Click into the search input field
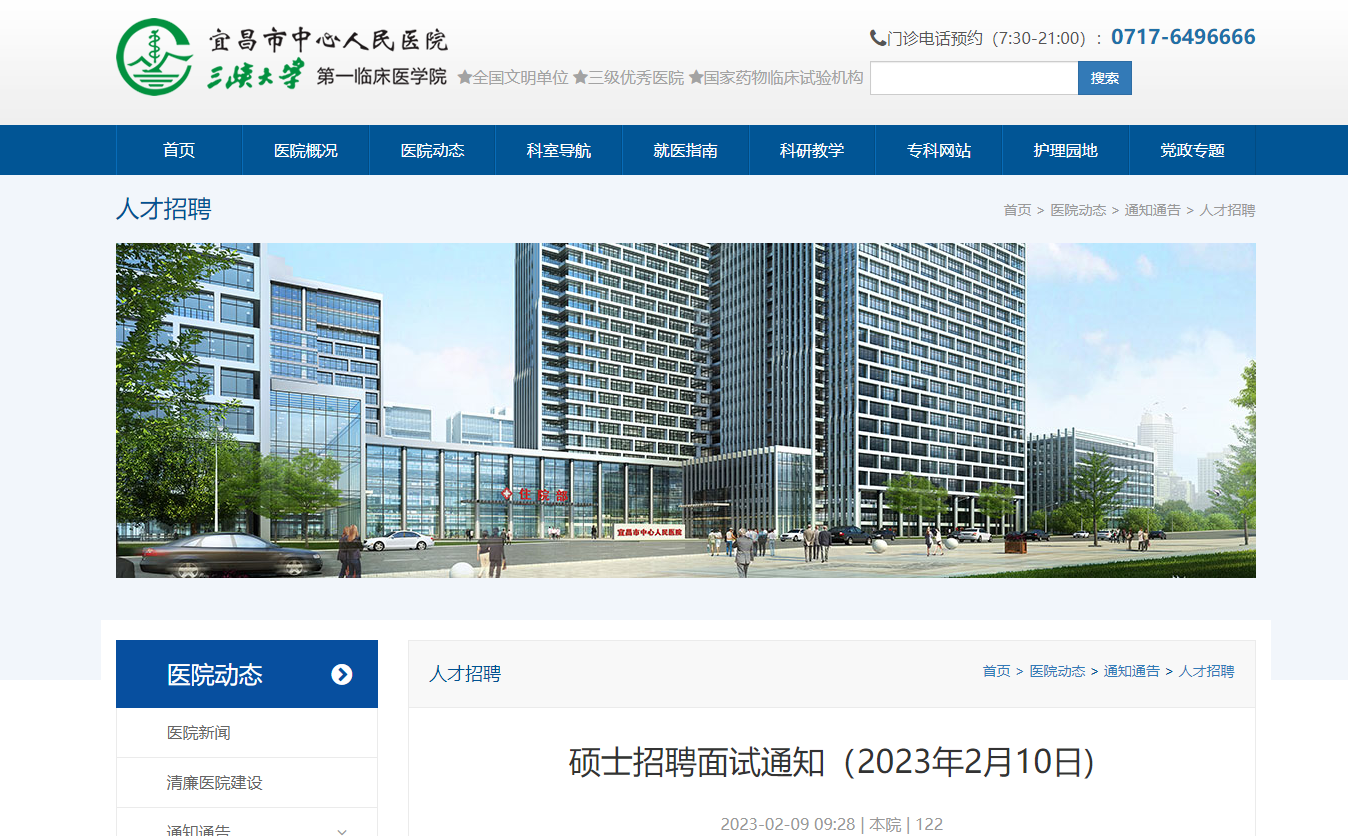 point(974,78)
